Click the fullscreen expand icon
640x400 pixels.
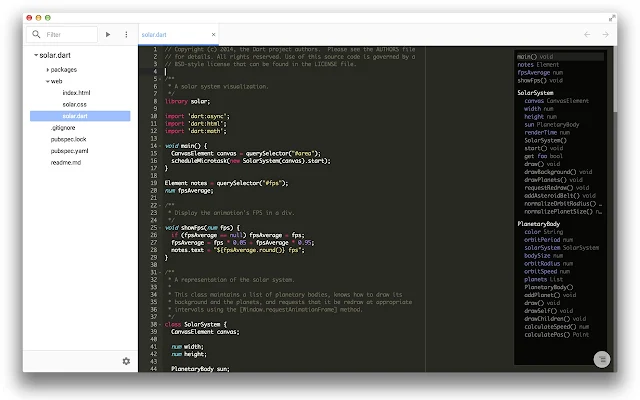pos(612,18)
